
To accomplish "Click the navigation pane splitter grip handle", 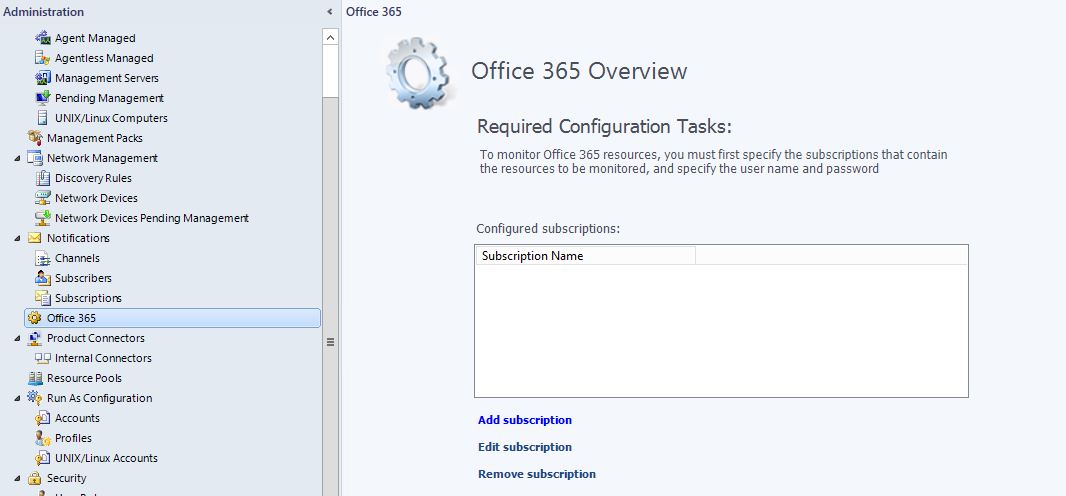I will pyautogui.click(x=330, y=342).
